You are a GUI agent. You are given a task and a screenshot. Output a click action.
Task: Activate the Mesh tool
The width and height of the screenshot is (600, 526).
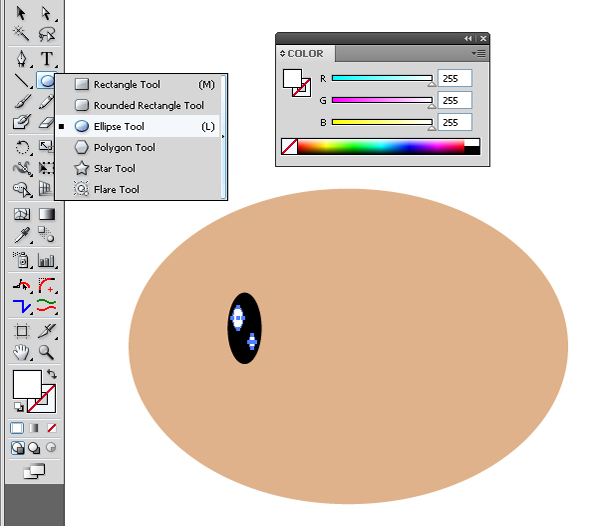(22, 214)
